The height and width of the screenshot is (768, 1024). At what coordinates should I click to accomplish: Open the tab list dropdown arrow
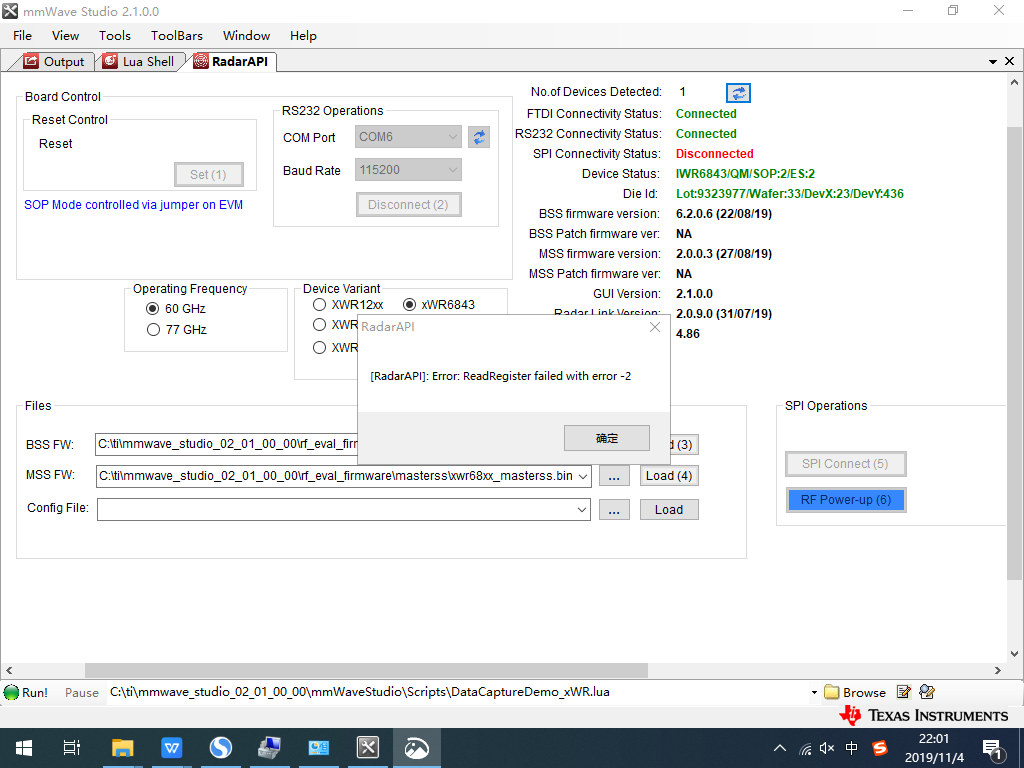point(993,61)
